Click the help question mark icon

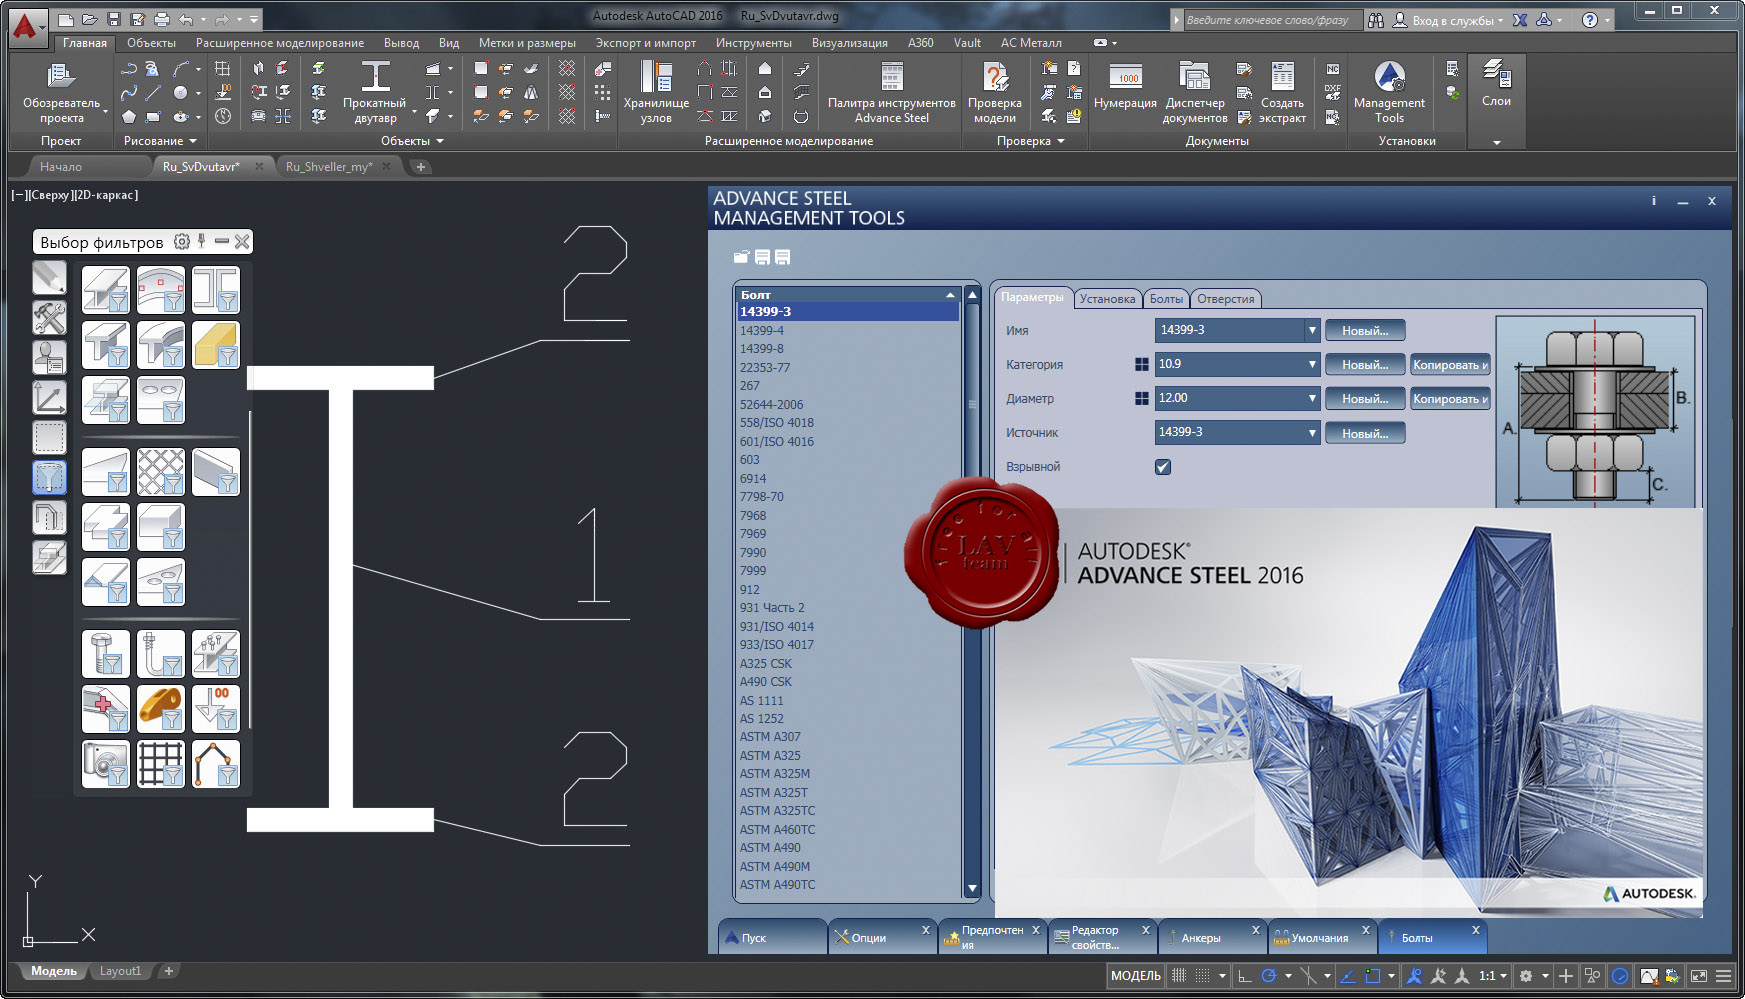[1589, 20]
